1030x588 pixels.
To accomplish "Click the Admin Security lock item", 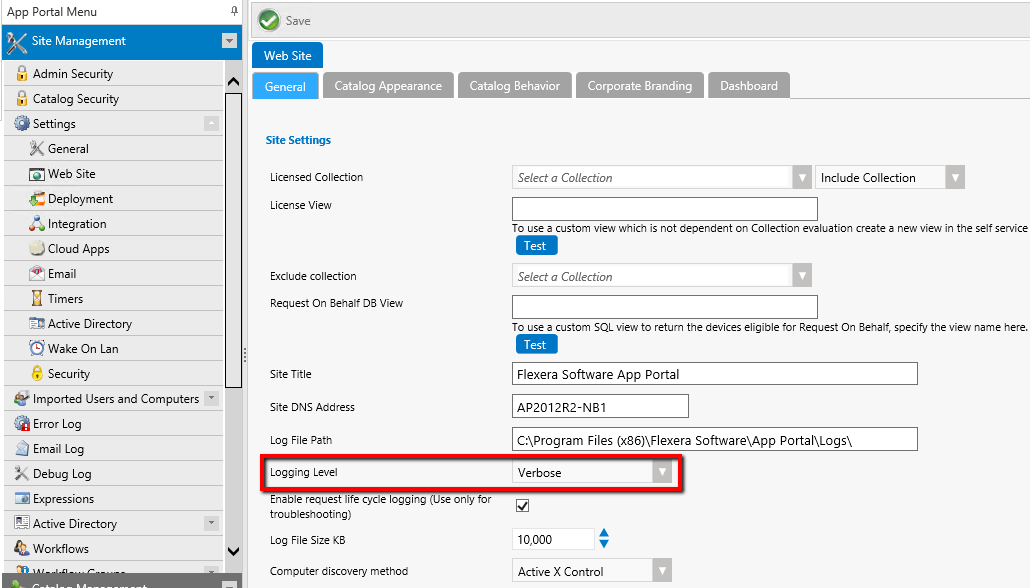I will click(x=22, y=73).
